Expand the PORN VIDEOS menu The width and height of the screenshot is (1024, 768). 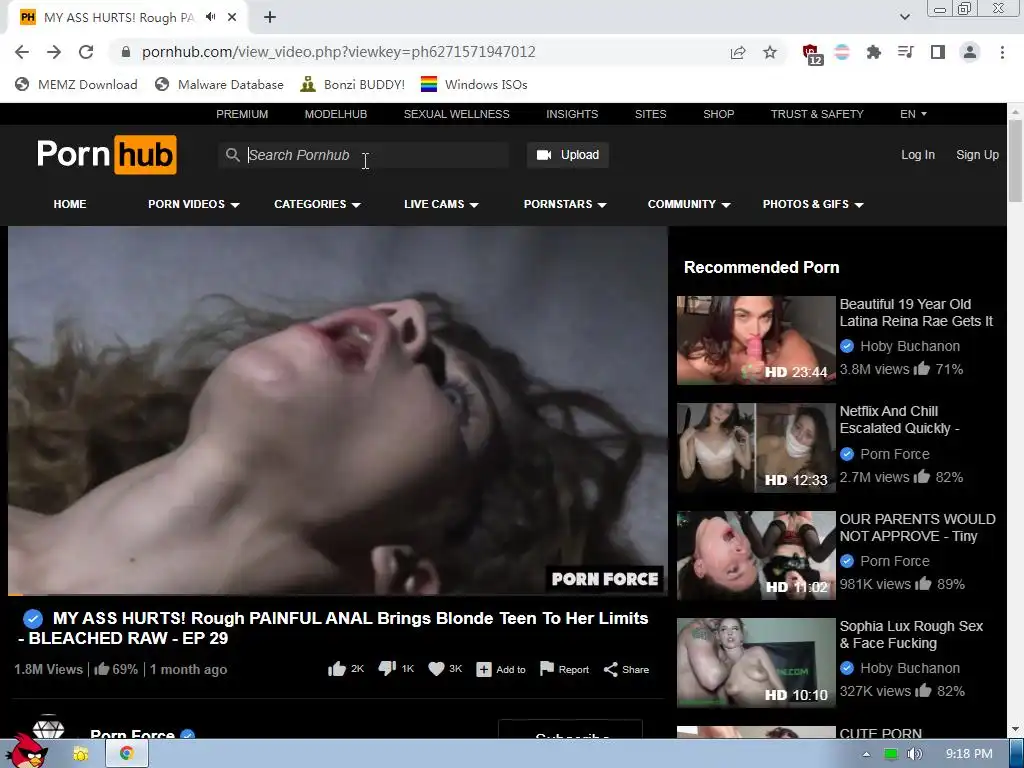point(193,204)
